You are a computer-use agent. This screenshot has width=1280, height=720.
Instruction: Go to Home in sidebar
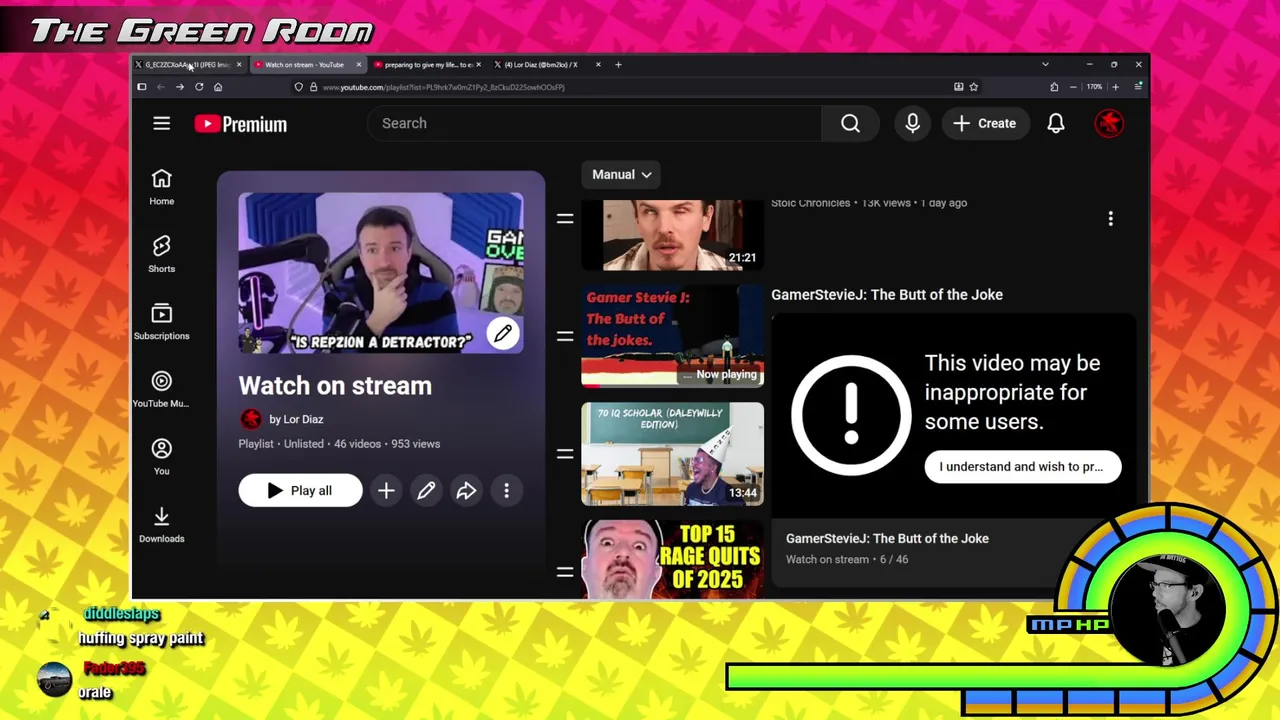point(161,187)
